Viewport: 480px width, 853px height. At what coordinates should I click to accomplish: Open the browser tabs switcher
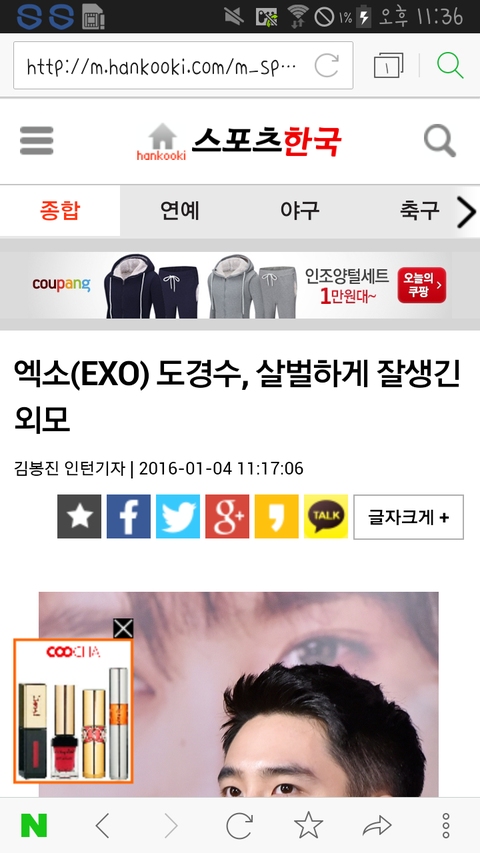pyautogui.click(x=389, y=66)
